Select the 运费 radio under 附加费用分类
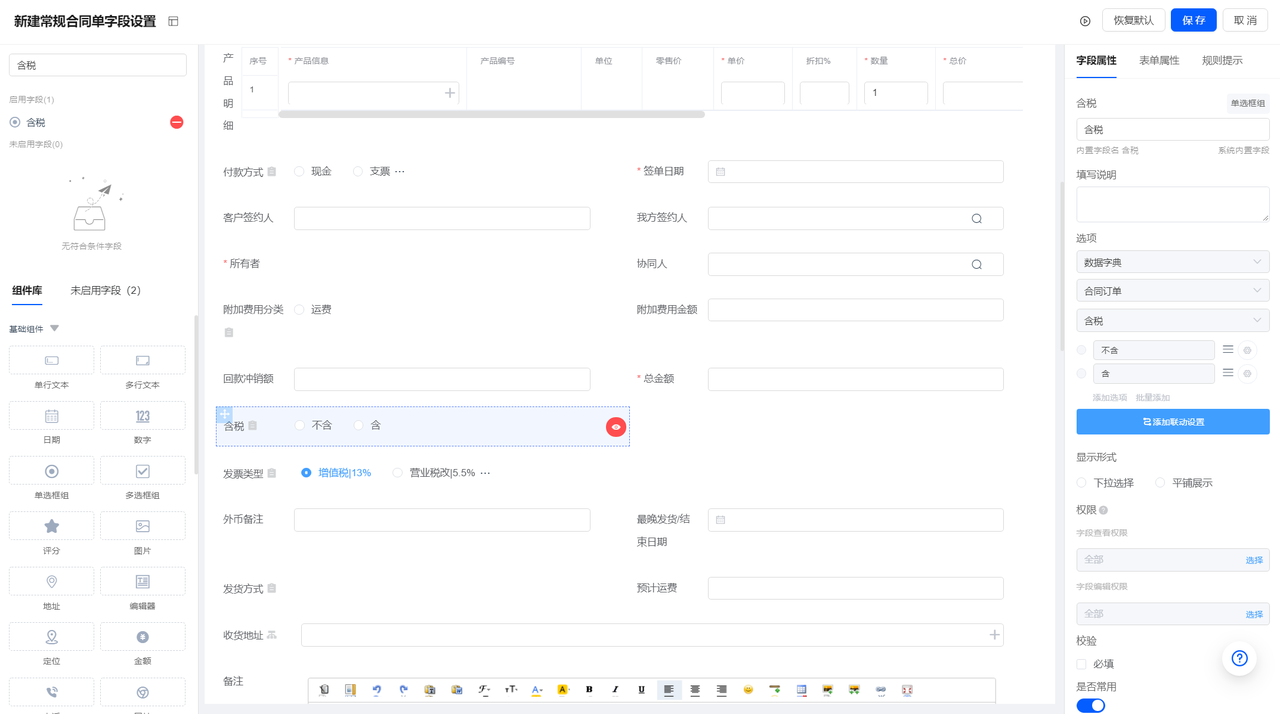The width and height of the screenshot is (1280, 714). (299, 310)
